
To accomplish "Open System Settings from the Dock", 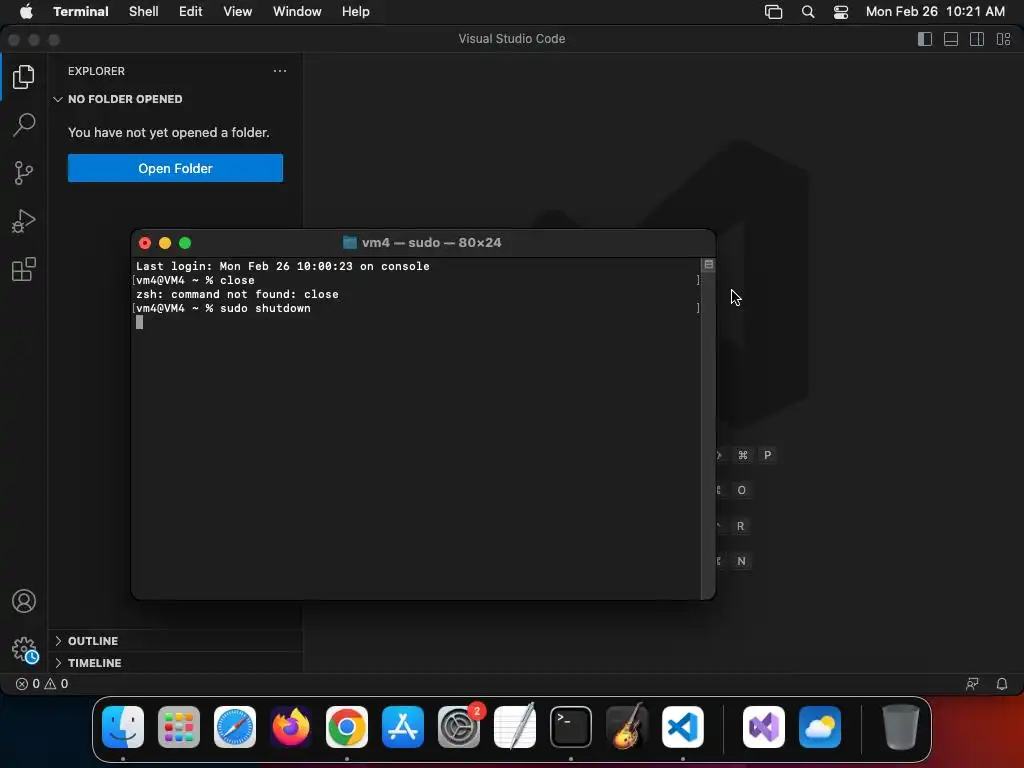I will [x=459, y=727].
